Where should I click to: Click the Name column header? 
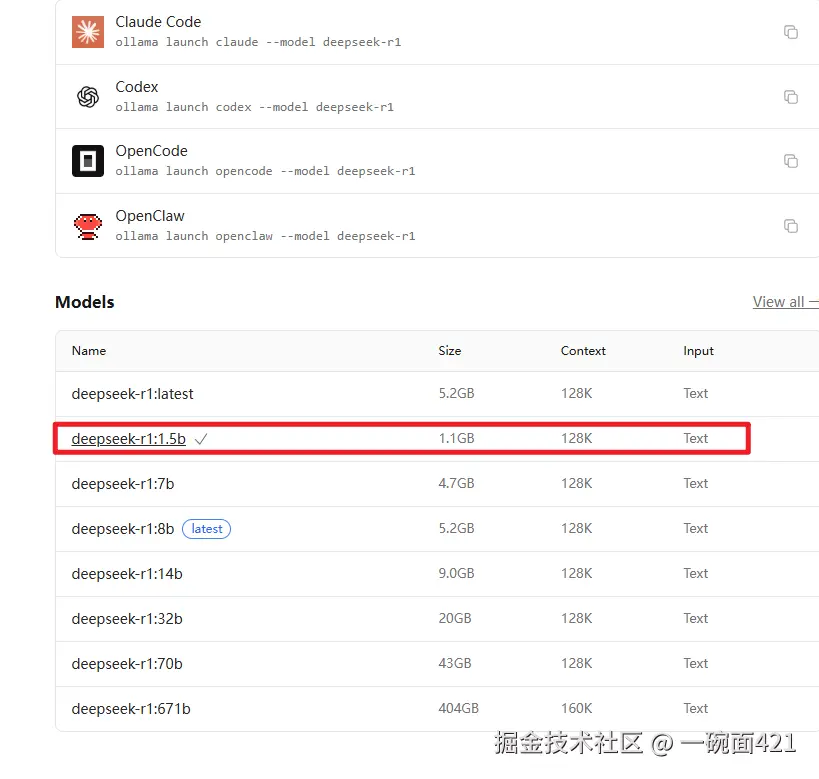(x=89, y=351)
